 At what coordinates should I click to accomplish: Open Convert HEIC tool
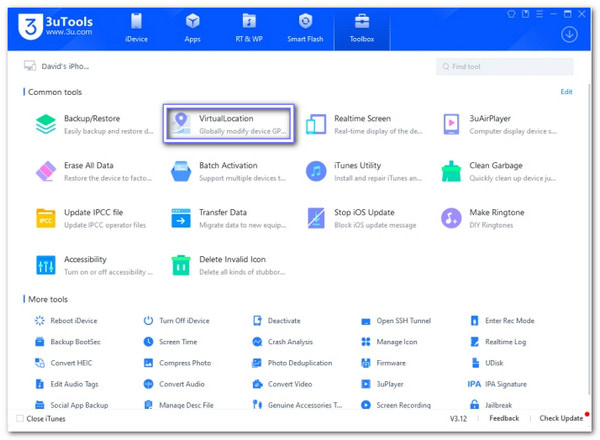(x=64, y=363)
